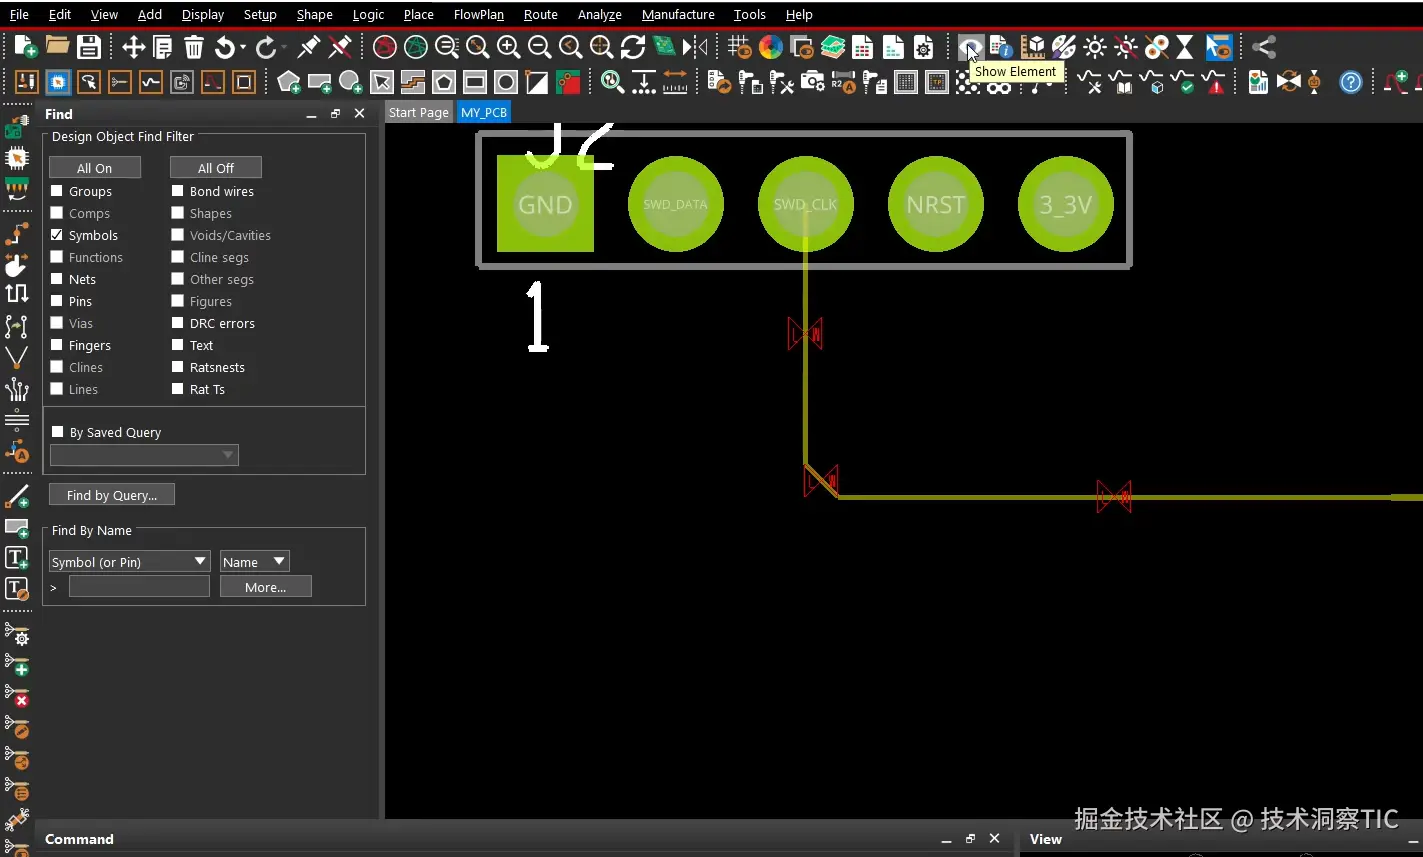Check the Ratsnests checkbox
1423x857 pixels.
coord(178,367)
